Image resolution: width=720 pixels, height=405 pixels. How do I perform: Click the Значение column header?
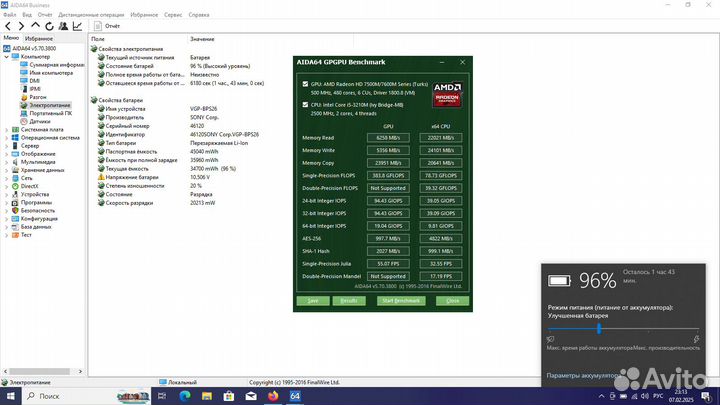(202, 39)
